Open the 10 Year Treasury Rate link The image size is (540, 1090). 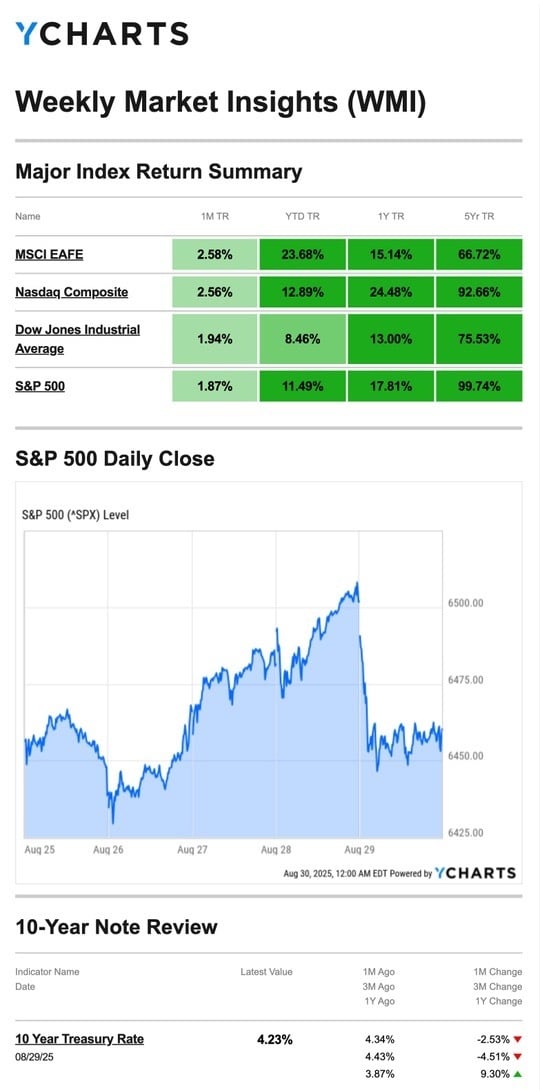pos(79,1039)
